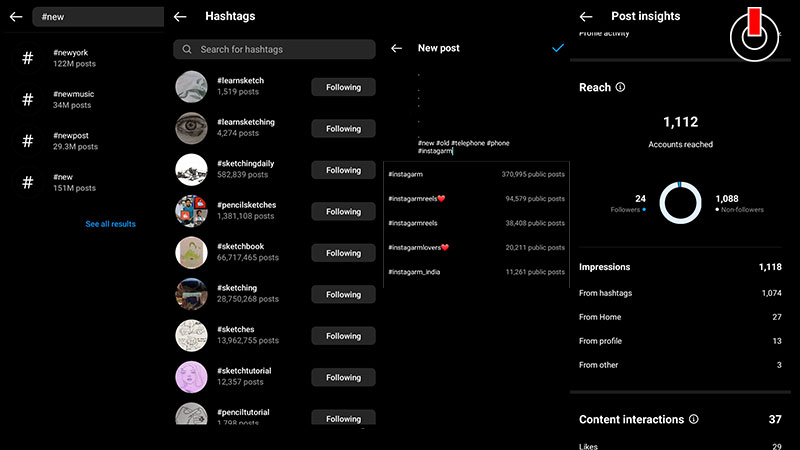Open #sketchtutorial purple thumbnail
This screenshot has height=450, width=800.
191,377
